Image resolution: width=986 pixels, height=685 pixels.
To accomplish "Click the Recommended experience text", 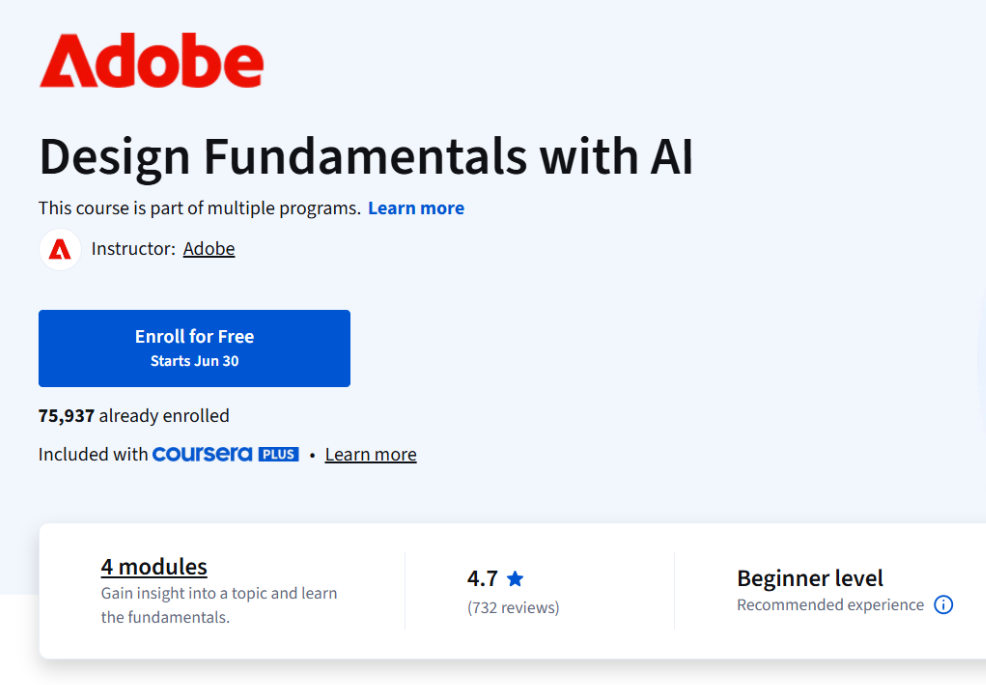I will click(829, 605).
